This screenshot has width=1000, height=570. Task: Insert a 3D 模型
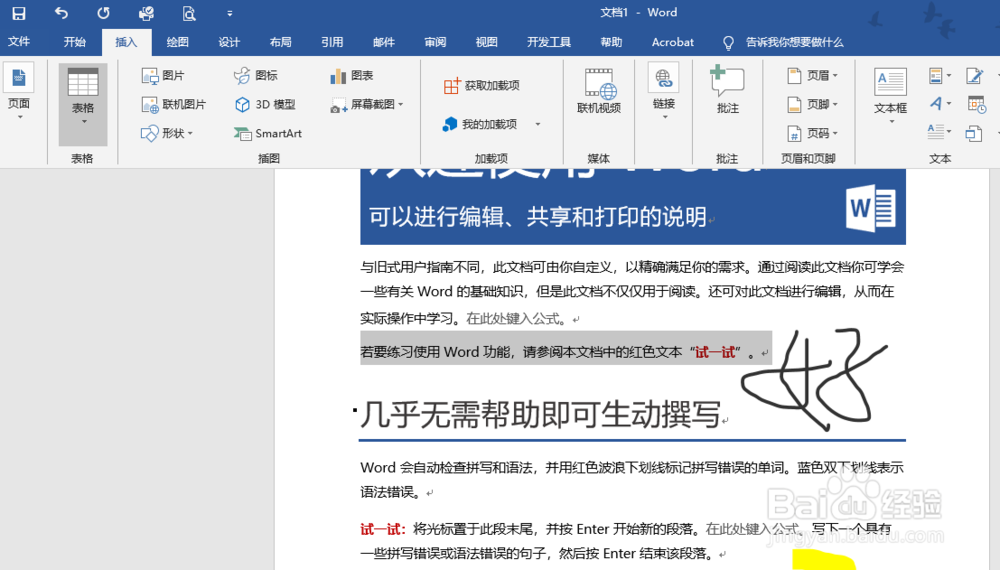[265, 104]
